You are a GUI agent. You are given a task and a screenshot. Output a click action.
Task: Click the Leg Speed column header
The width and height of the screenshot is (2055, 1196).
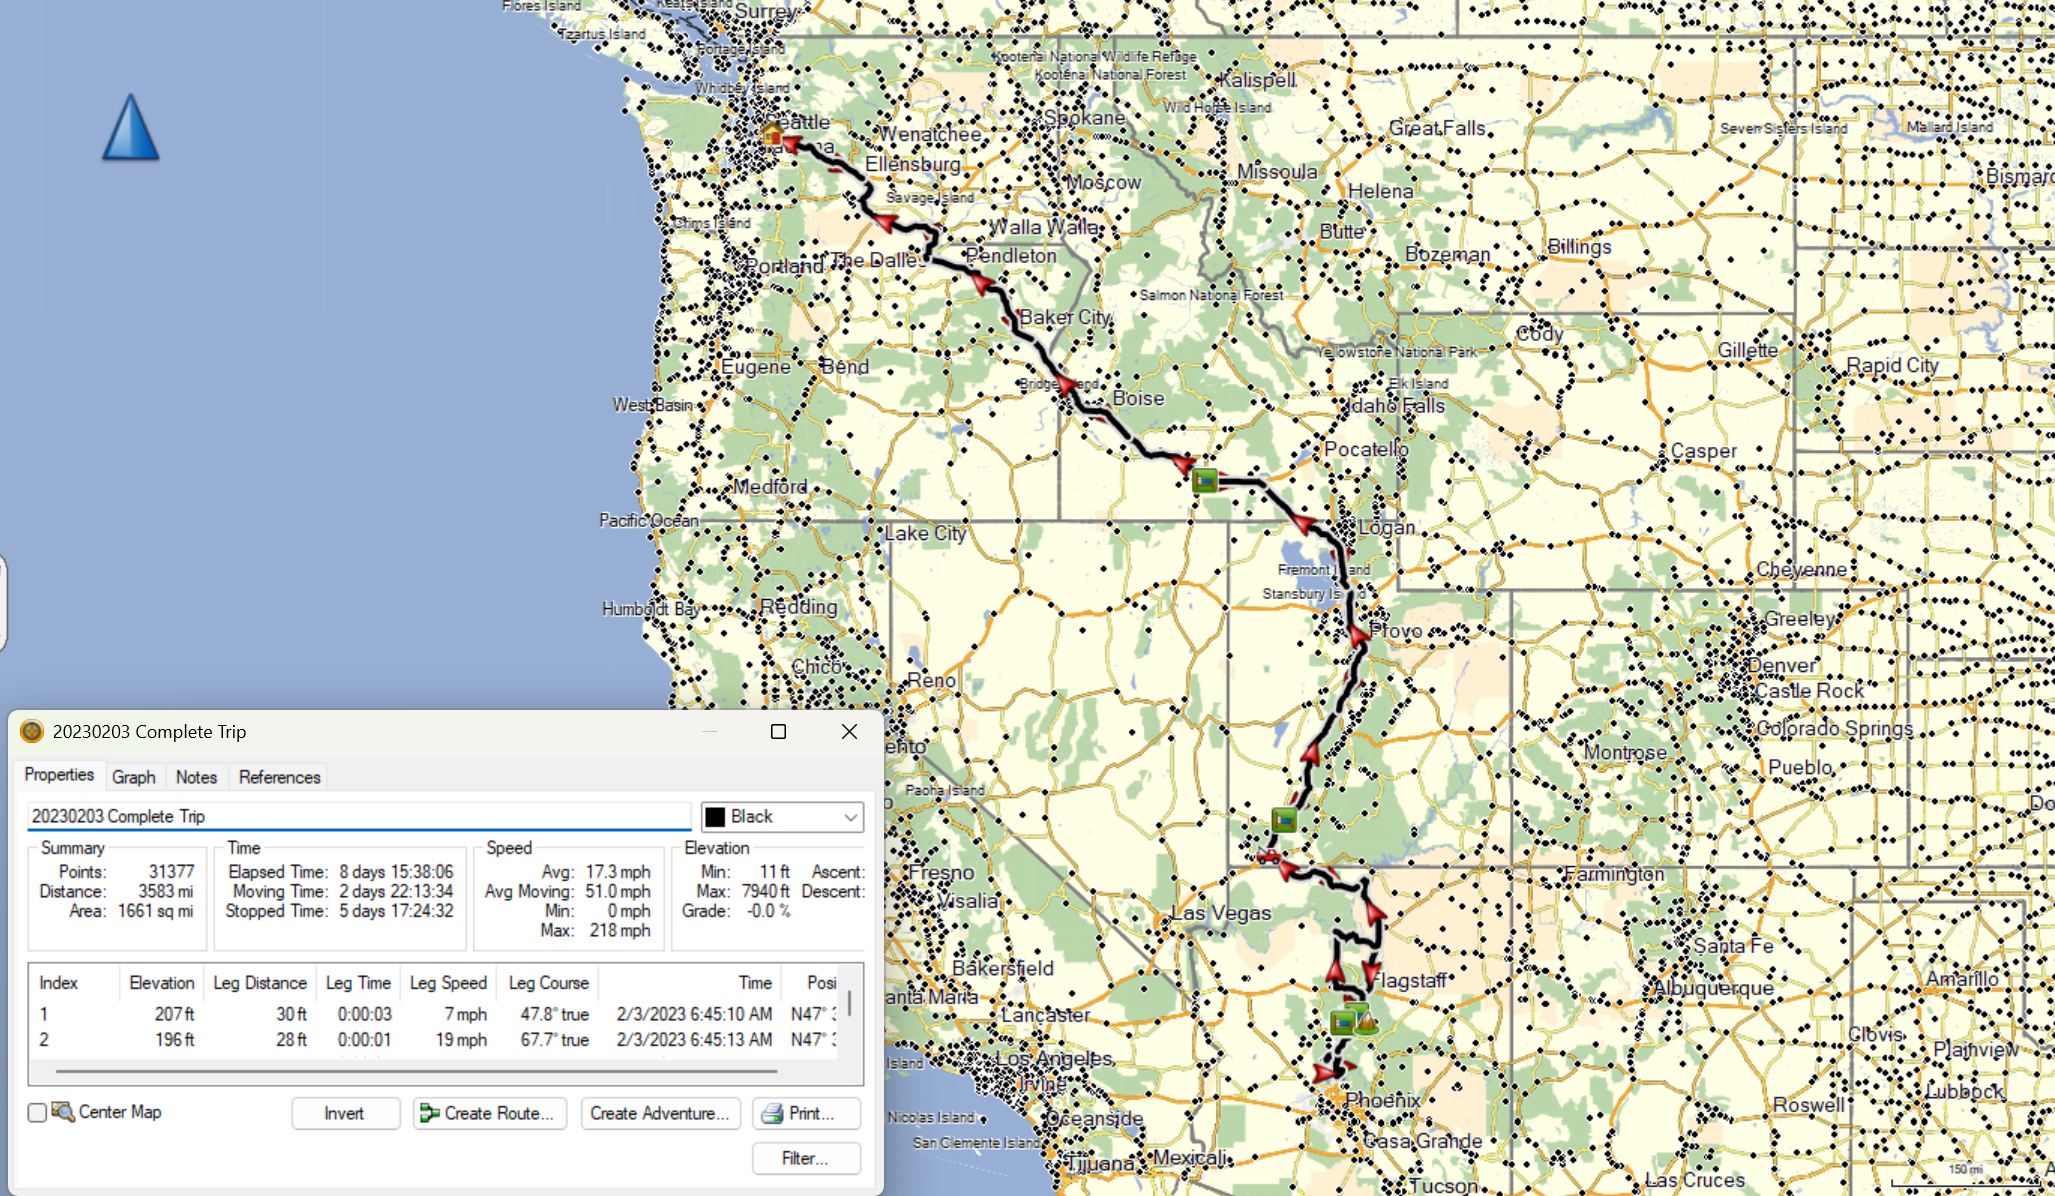(448, 983)
